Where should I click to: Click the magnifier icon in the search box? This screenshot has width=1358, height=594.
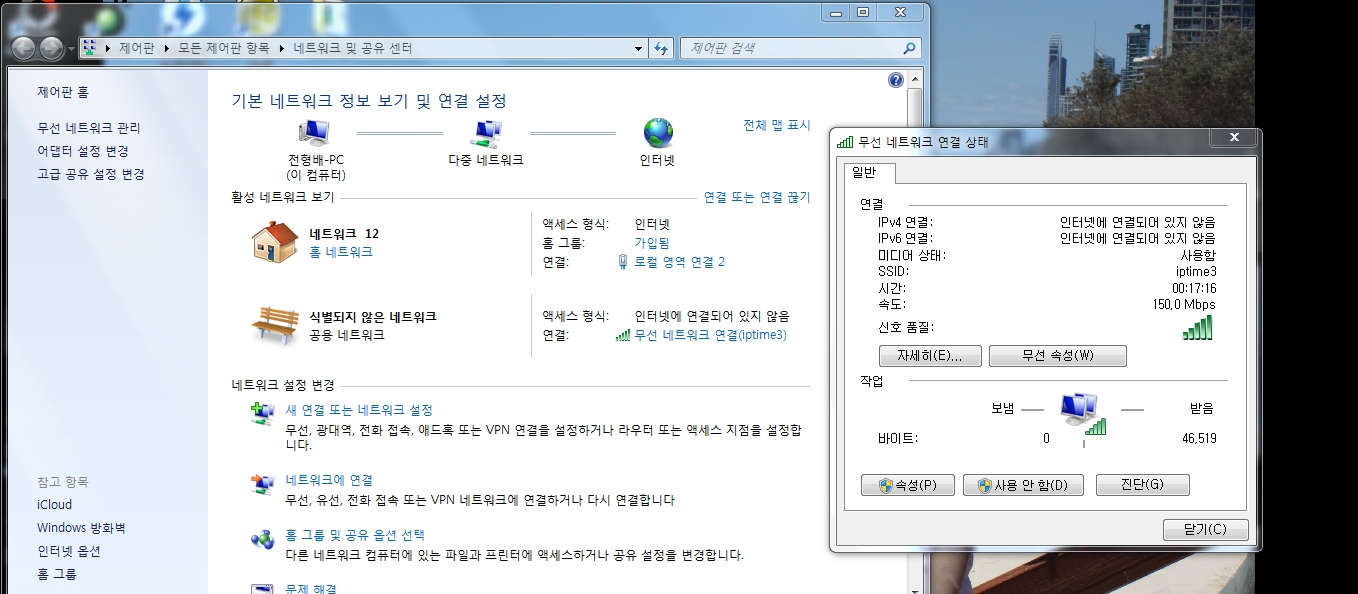pos(909,48)
